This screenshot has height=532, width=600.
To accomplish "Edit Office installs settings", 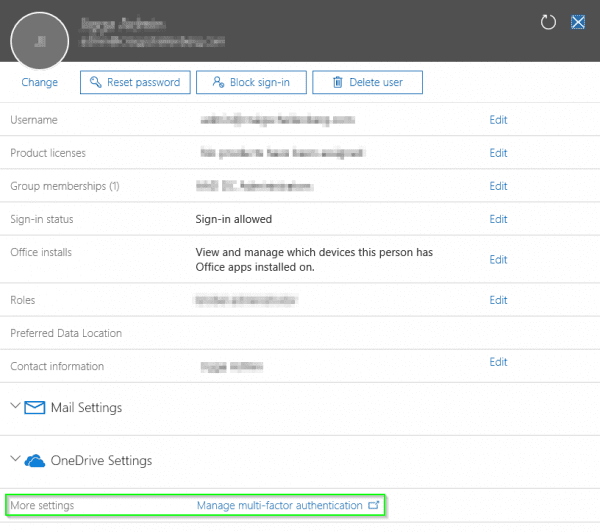I will [498, 259].
